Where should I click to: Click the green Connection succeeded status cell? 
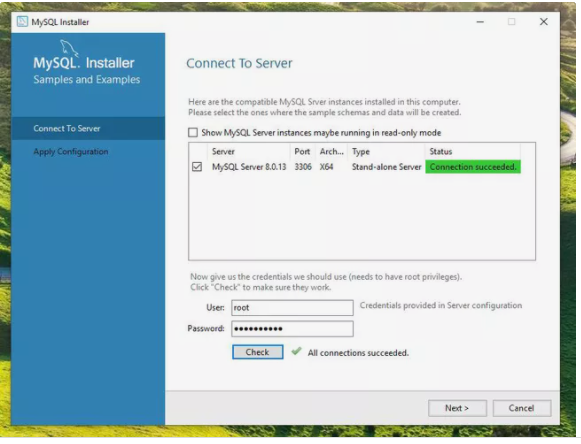(473, 167)
